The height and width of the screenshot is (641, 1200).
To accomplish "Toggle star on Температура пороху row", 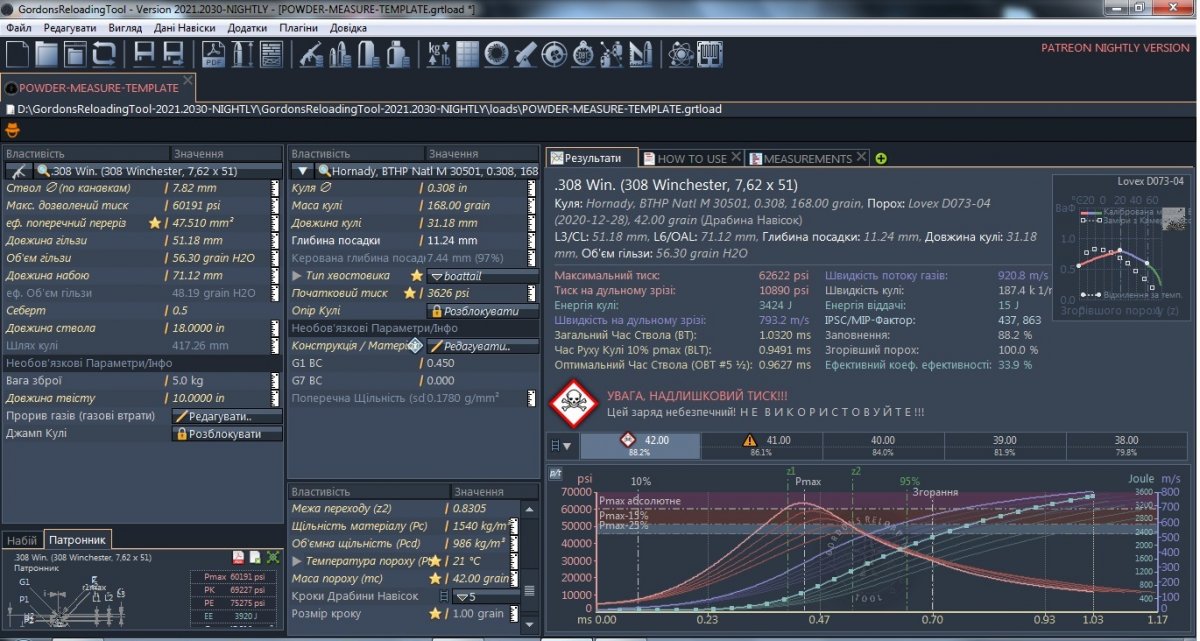I will pyautogui.click(x=435, y=561).
